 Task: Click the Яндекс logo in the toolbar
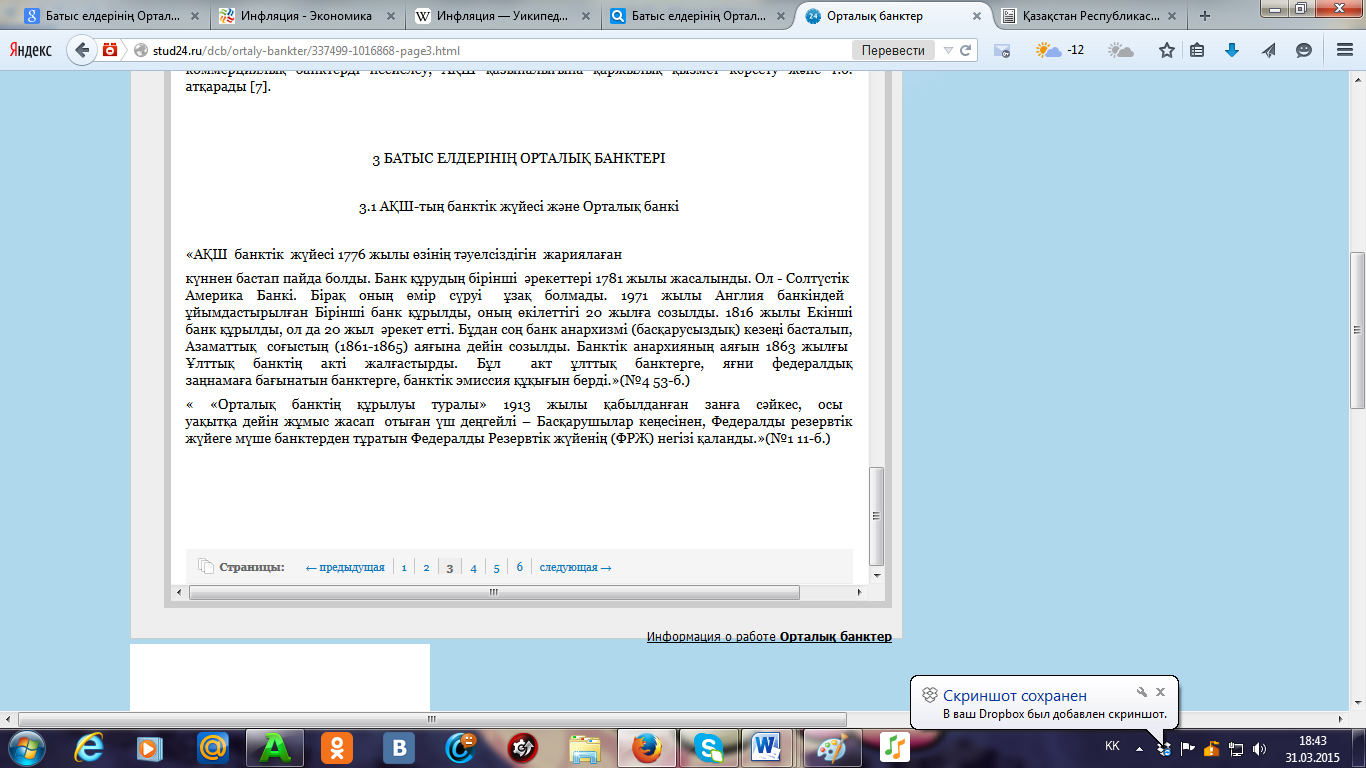[x=30, y=50]
